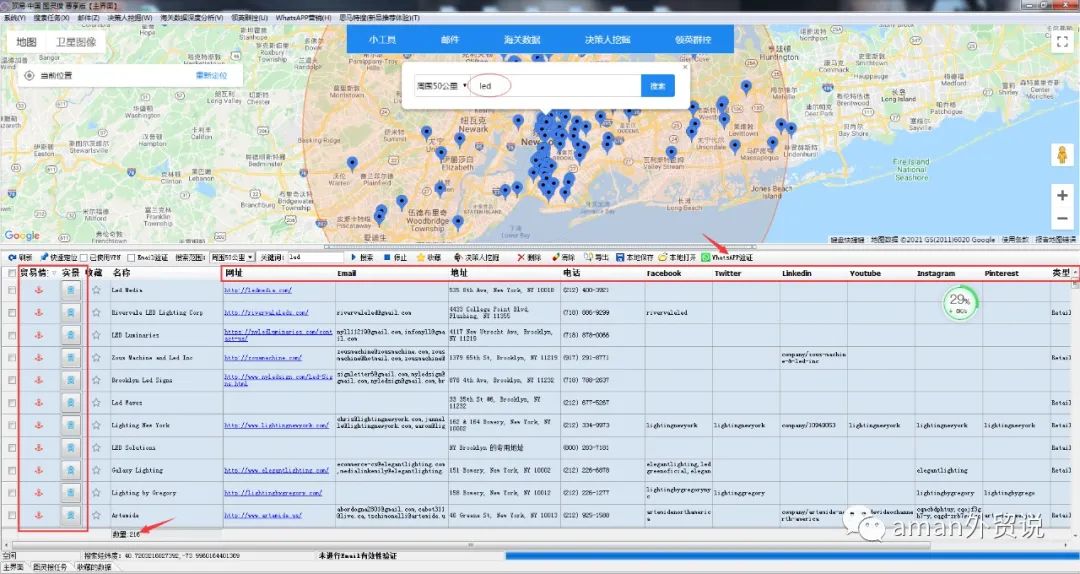Open the lightingnewyork.com website link

tap(276, 425)
